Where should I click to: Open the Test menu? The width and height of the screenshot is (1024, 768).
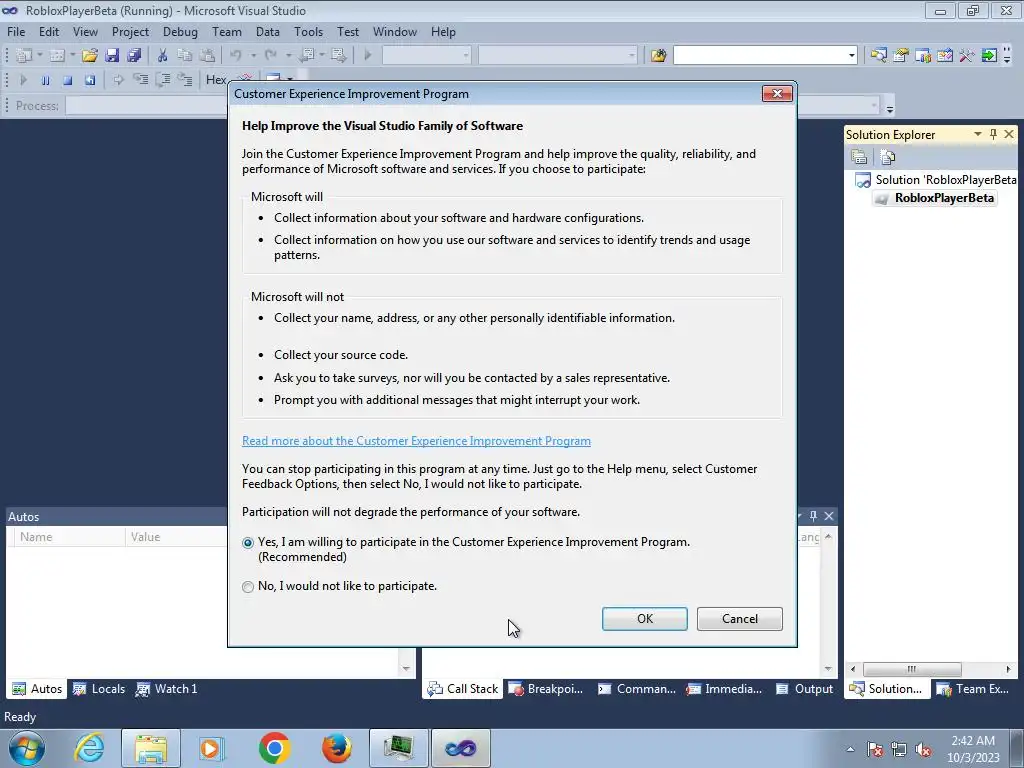pyautogui.click(x=348, y=31)
